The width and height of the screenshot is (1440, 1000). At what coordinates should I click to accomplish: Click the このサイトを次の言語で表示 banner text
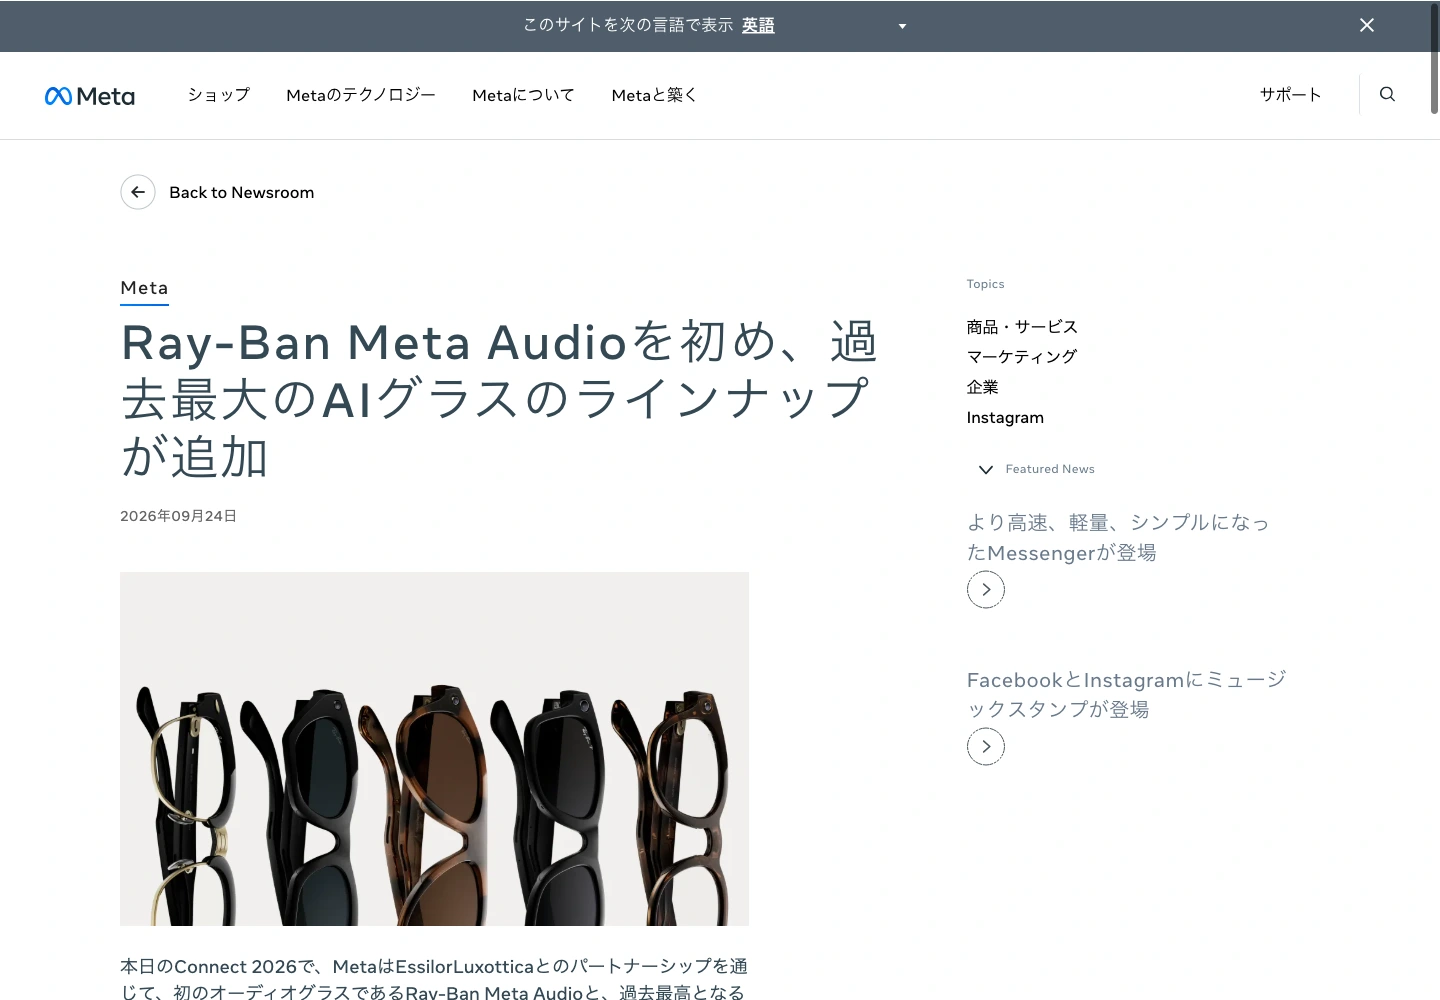click(628, 26)
